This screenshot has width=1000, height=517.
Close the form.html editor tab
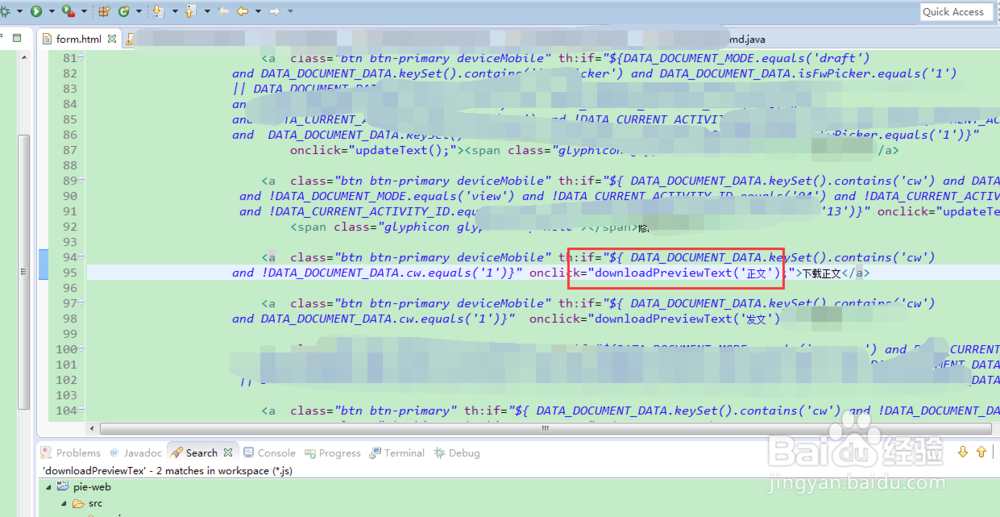tap(112, 39)
